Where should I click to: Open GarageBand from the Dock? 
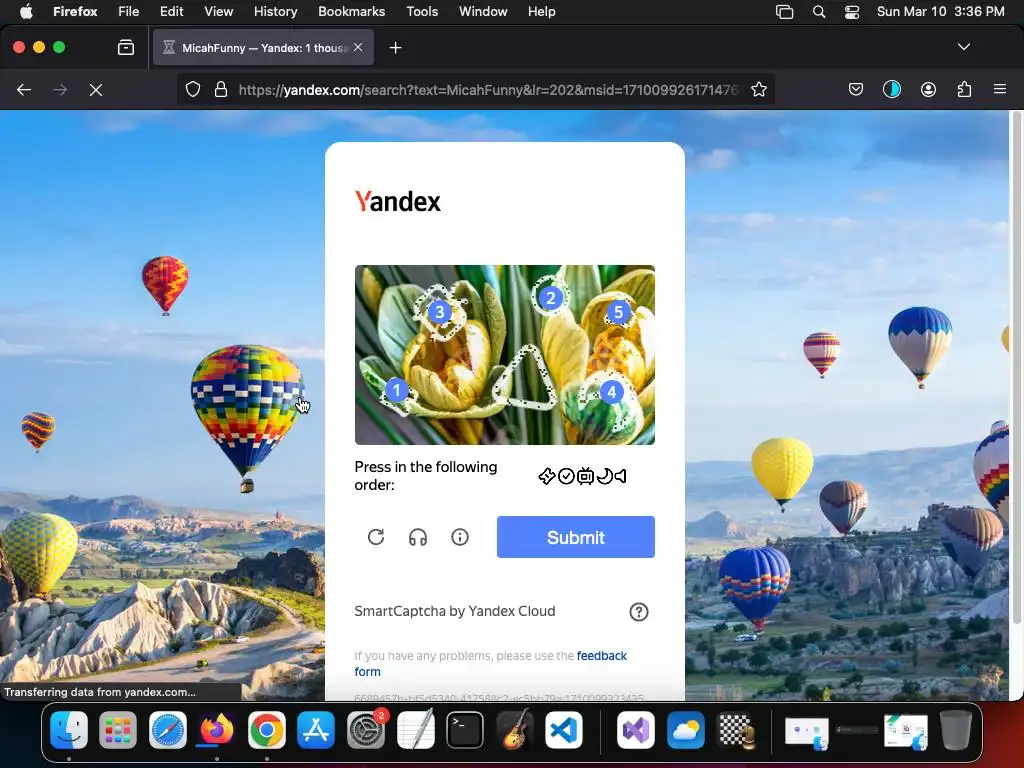[x=515, y=729]
